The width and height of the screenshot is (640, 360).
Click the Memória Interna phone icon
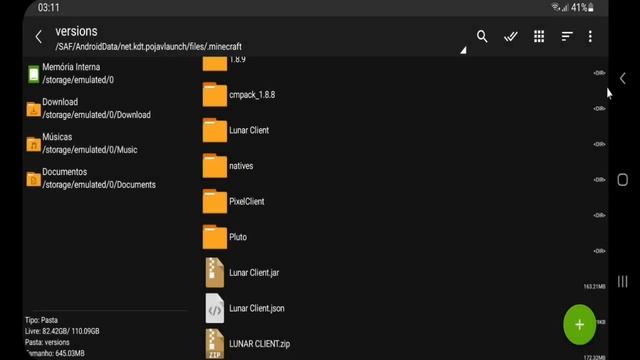click(33, 74)
